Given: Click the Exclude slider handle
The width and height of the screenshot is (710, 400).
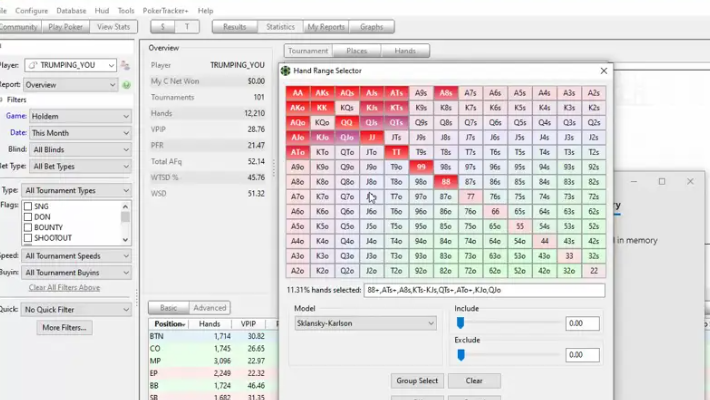Looking at the screenshot, I should tap(461, 355).
